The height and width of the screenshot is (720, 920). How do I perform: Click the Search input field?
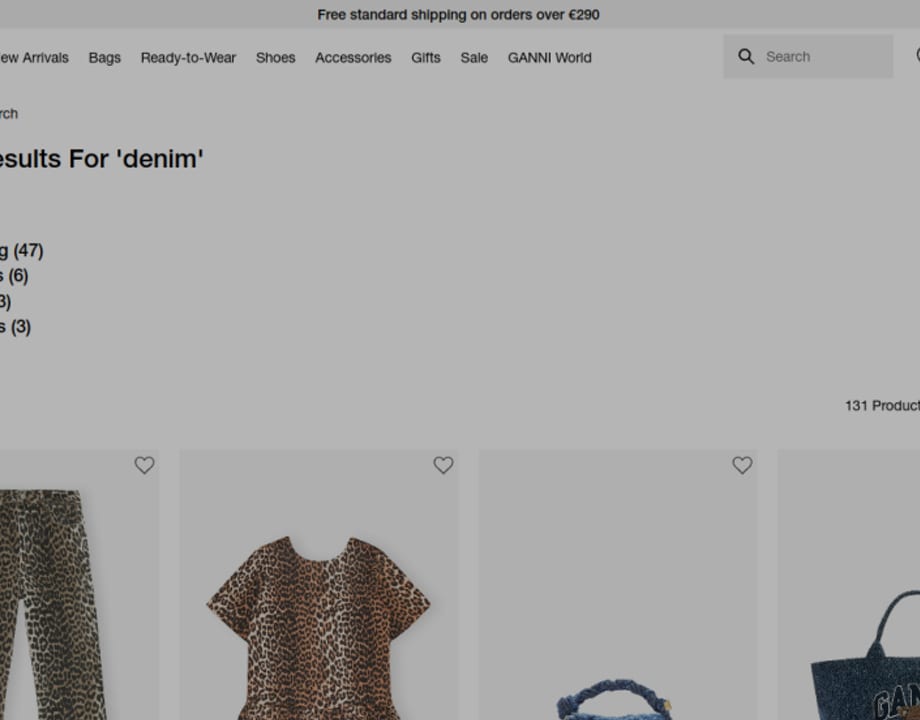[x=808, y=56]
